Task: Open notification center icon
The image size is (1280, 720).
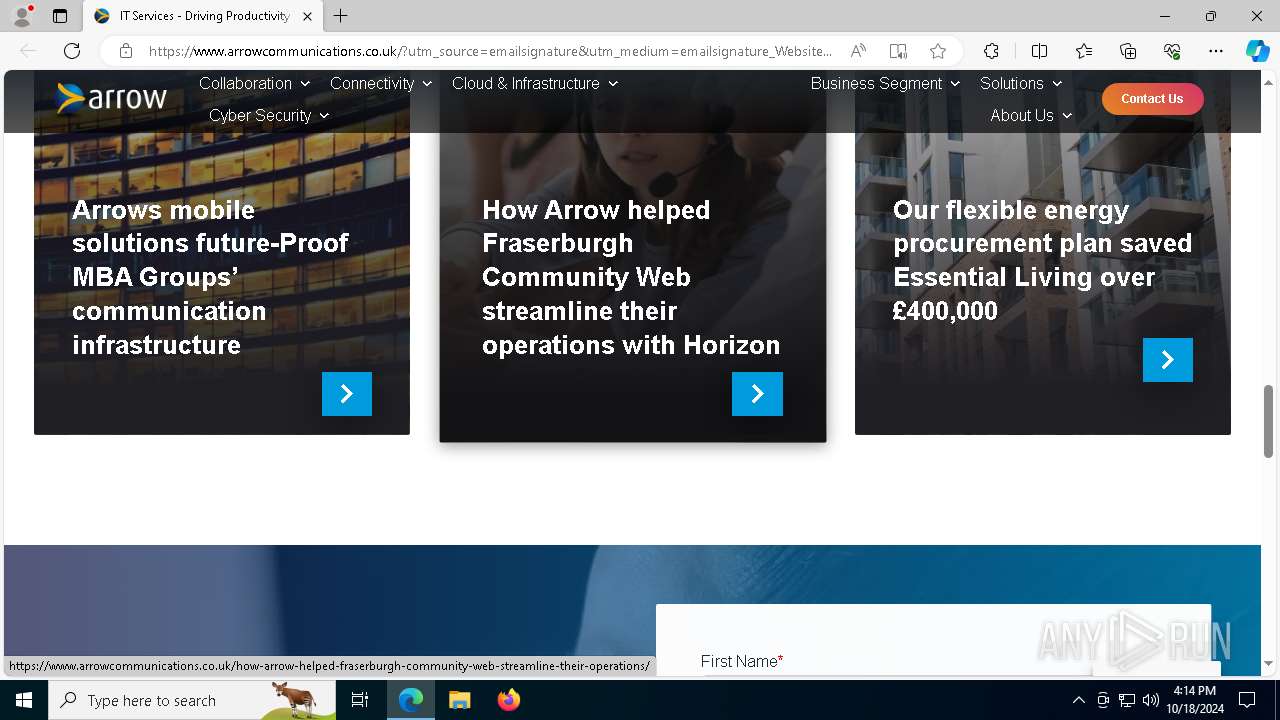Action: click(x=1247, y=700)
